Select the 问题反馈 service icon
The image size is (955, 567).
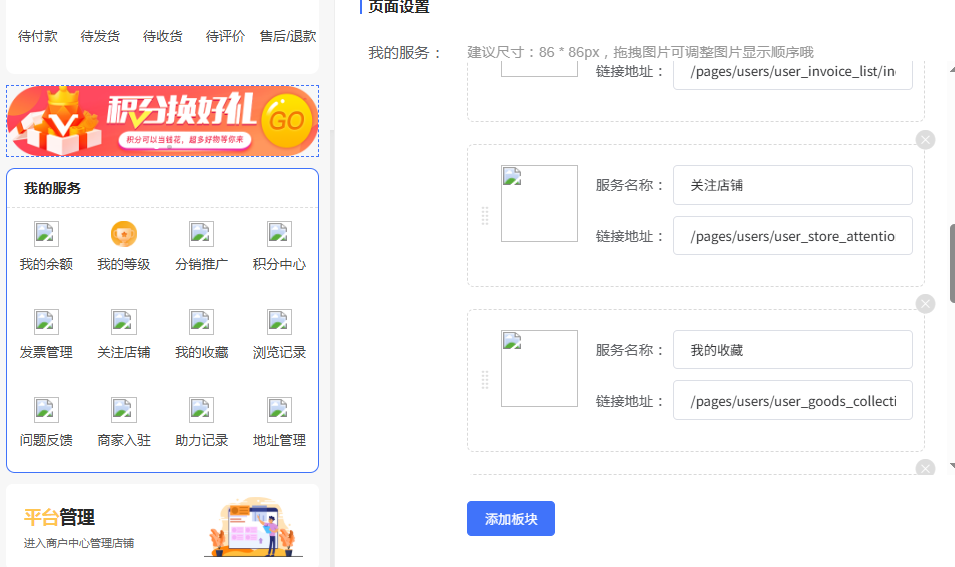[46, 410]
